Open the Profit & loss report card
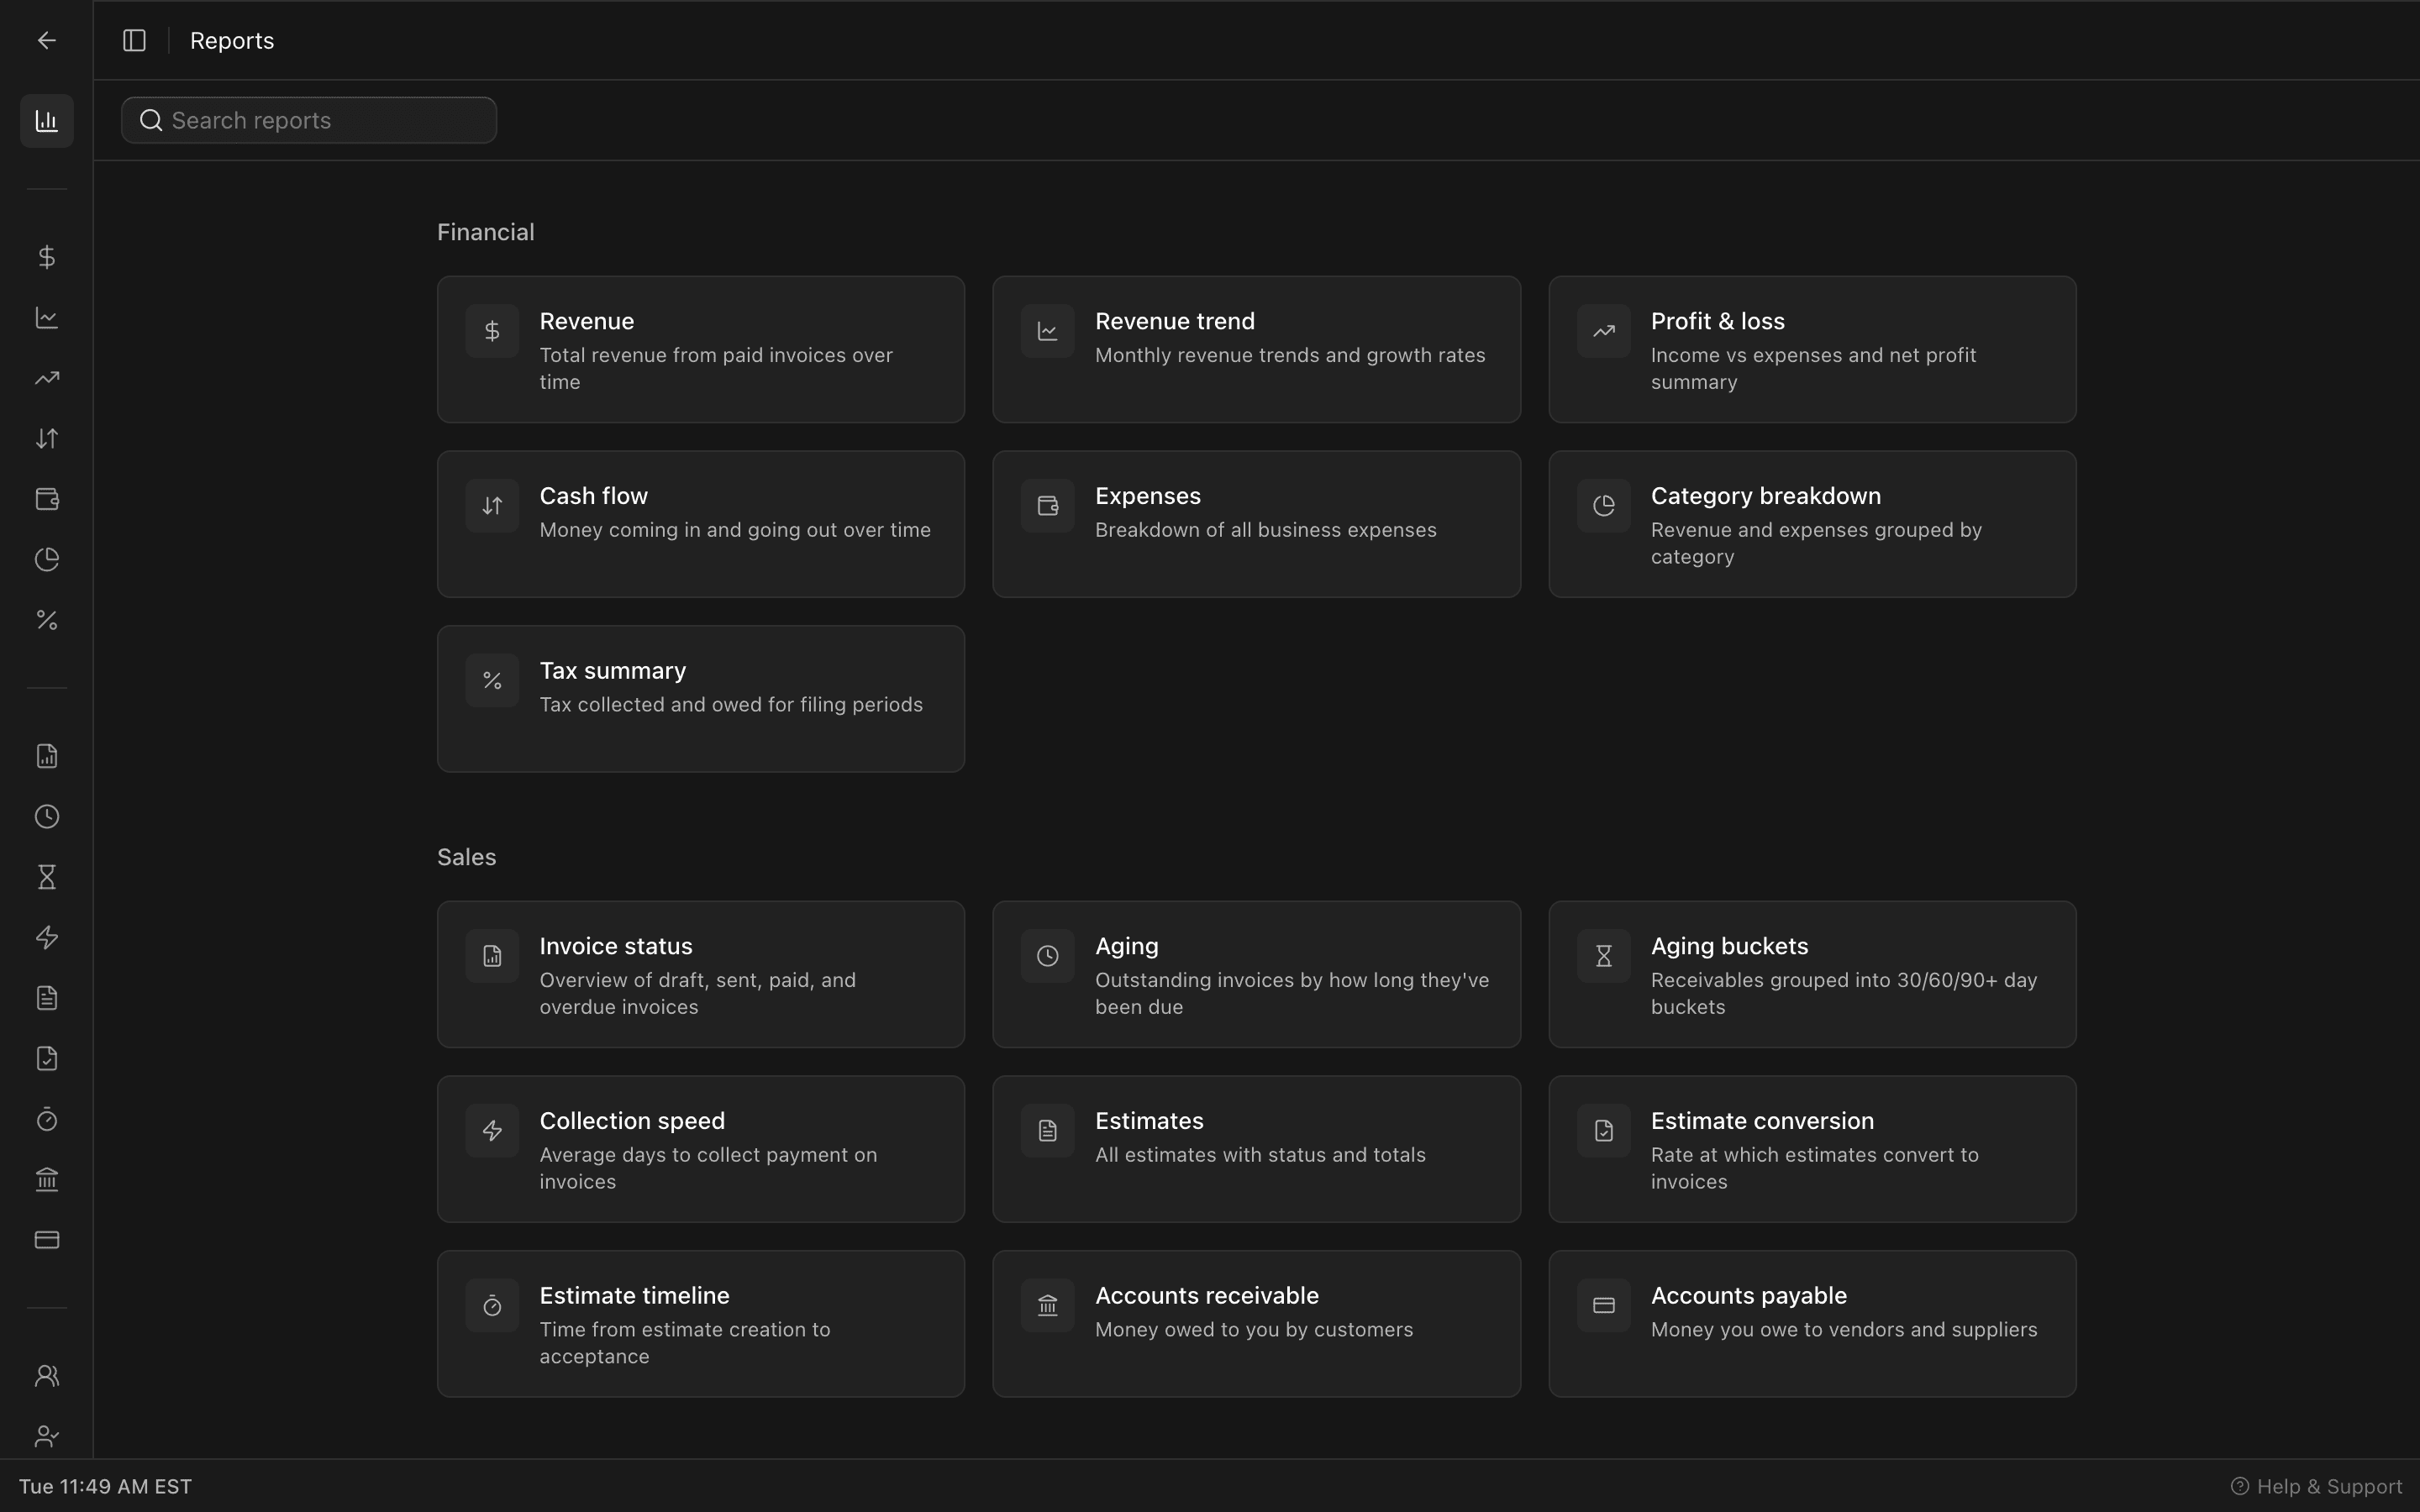Screen dimensions: 2420x1512 click(x=1812, y=349)
